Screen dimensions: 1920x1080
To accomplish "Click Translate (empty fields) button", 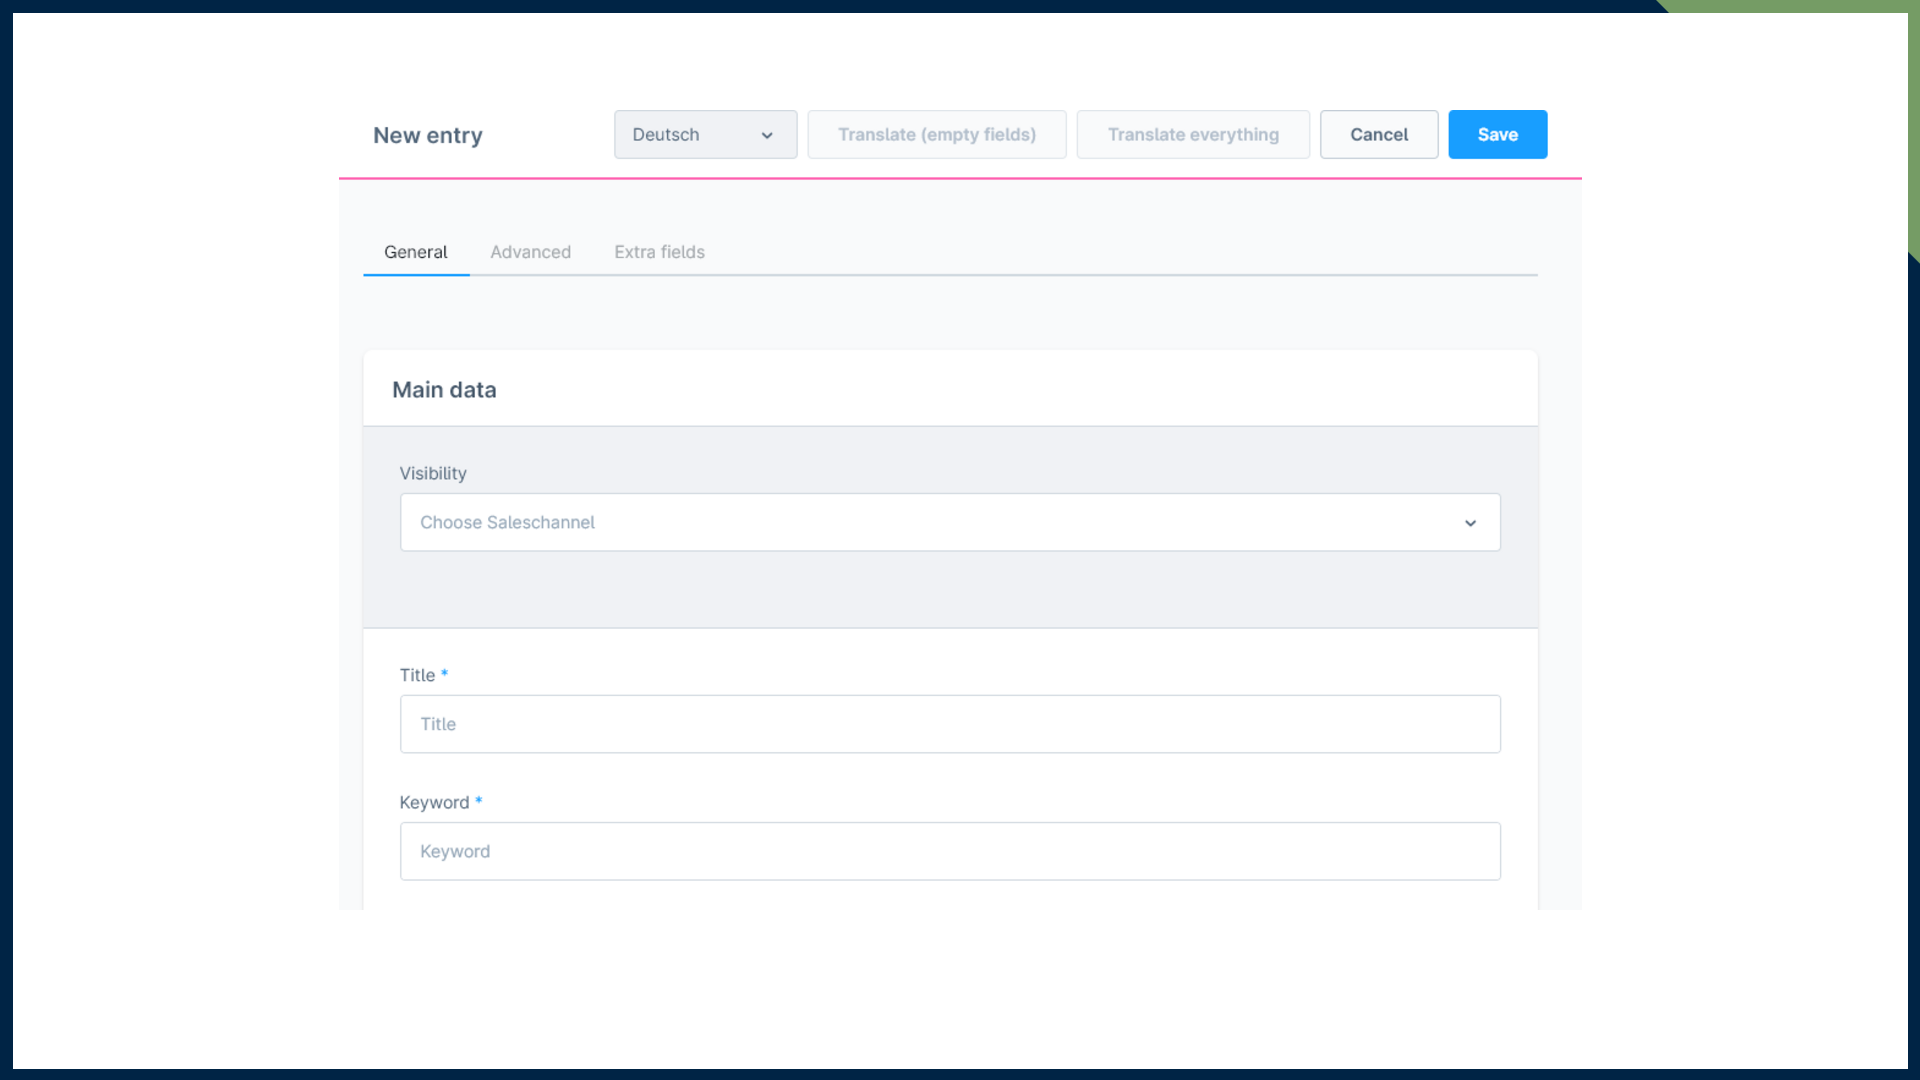I will pos(936,134).
